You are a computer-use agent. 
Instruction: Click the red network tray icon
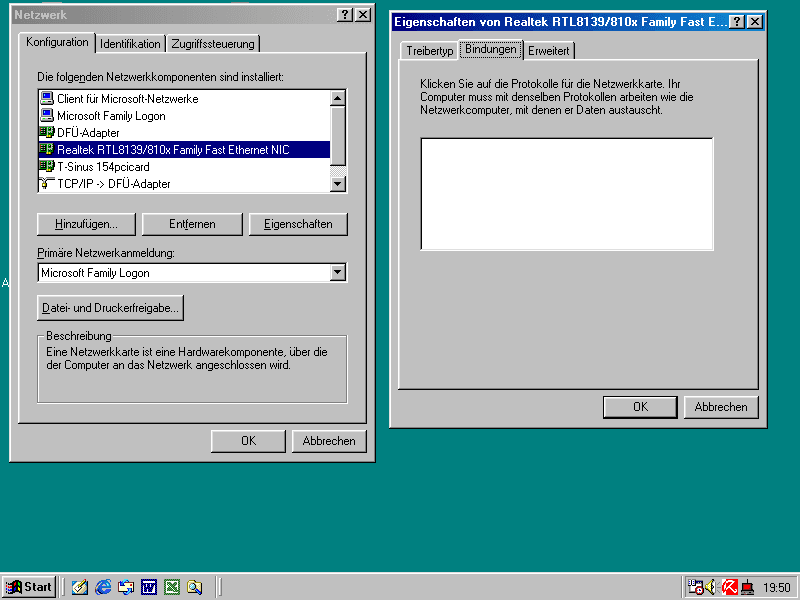point(747,587)
